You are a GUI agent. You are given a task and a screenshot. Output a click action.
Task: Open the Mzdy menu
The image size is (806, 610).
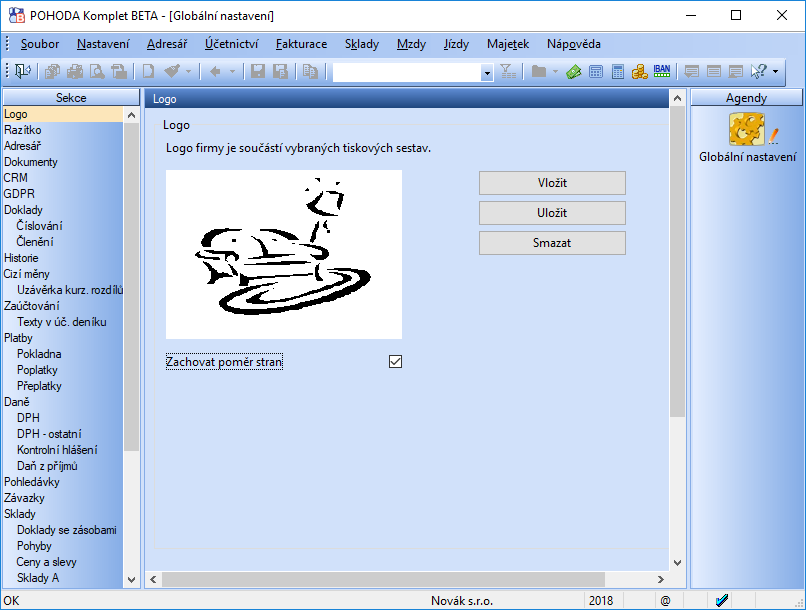click(411, 44)
